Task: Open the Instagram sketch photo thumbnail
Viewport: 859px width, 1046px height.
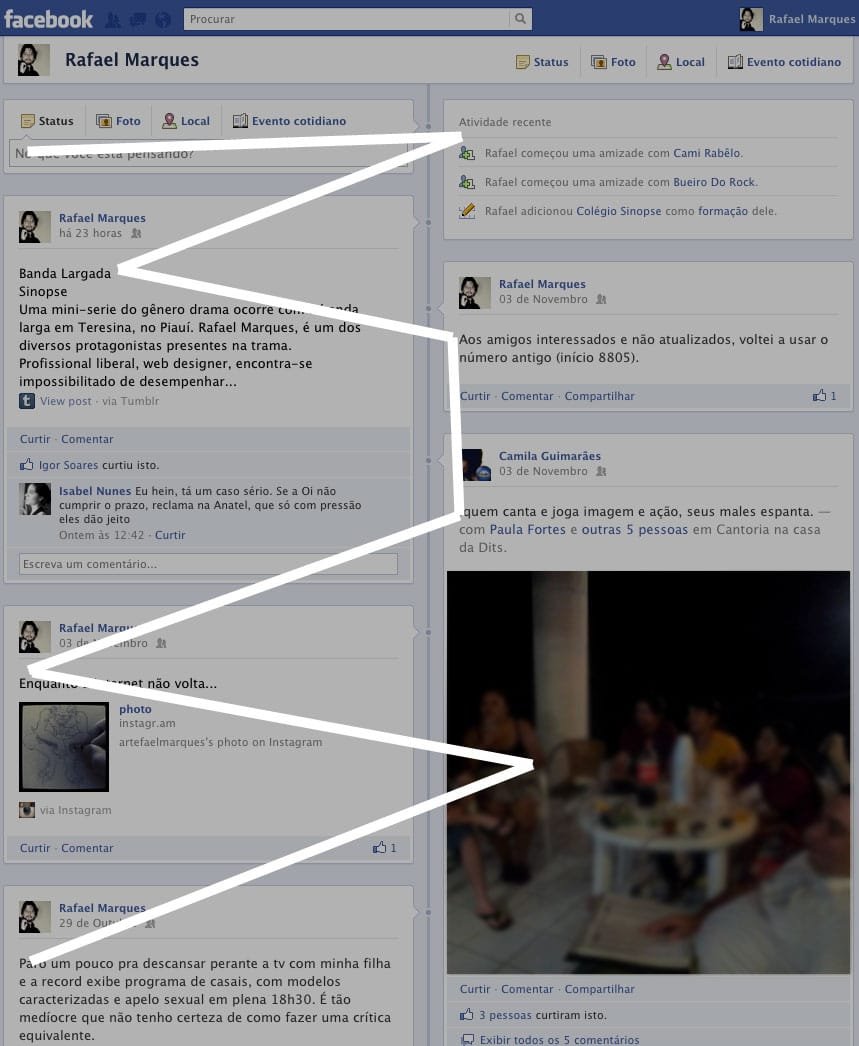Action: 64,746
